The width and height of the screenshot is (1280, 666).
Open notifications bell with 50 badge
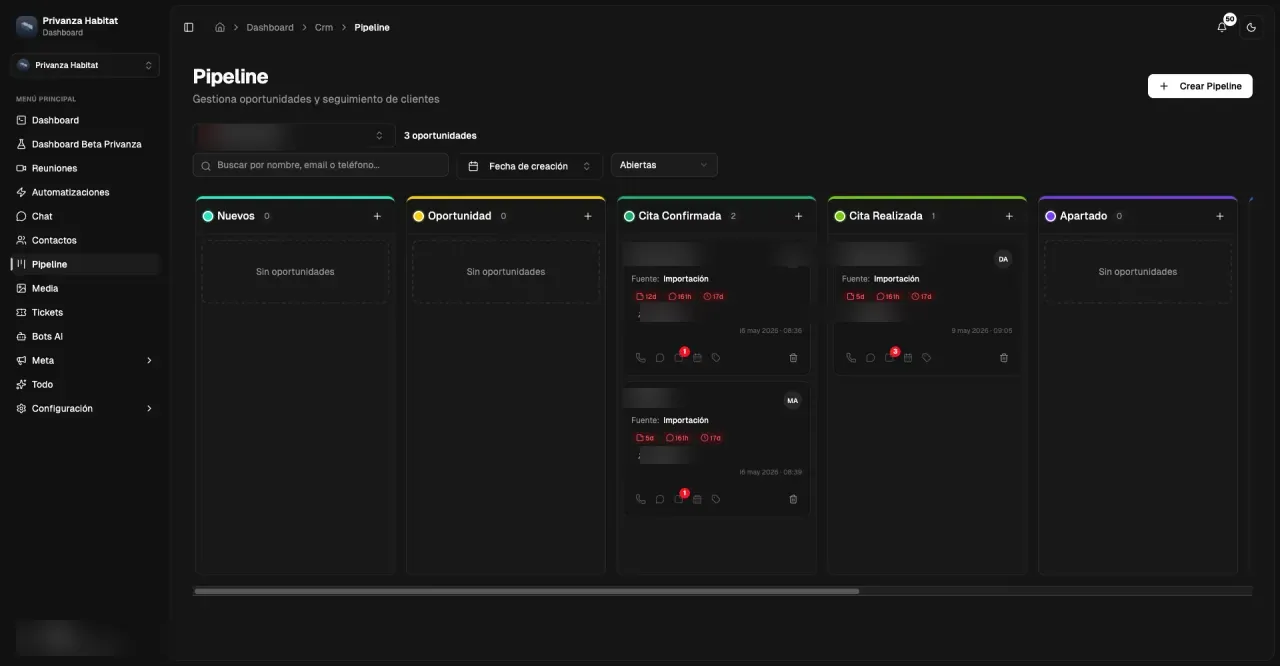[x=1222, y=27]
